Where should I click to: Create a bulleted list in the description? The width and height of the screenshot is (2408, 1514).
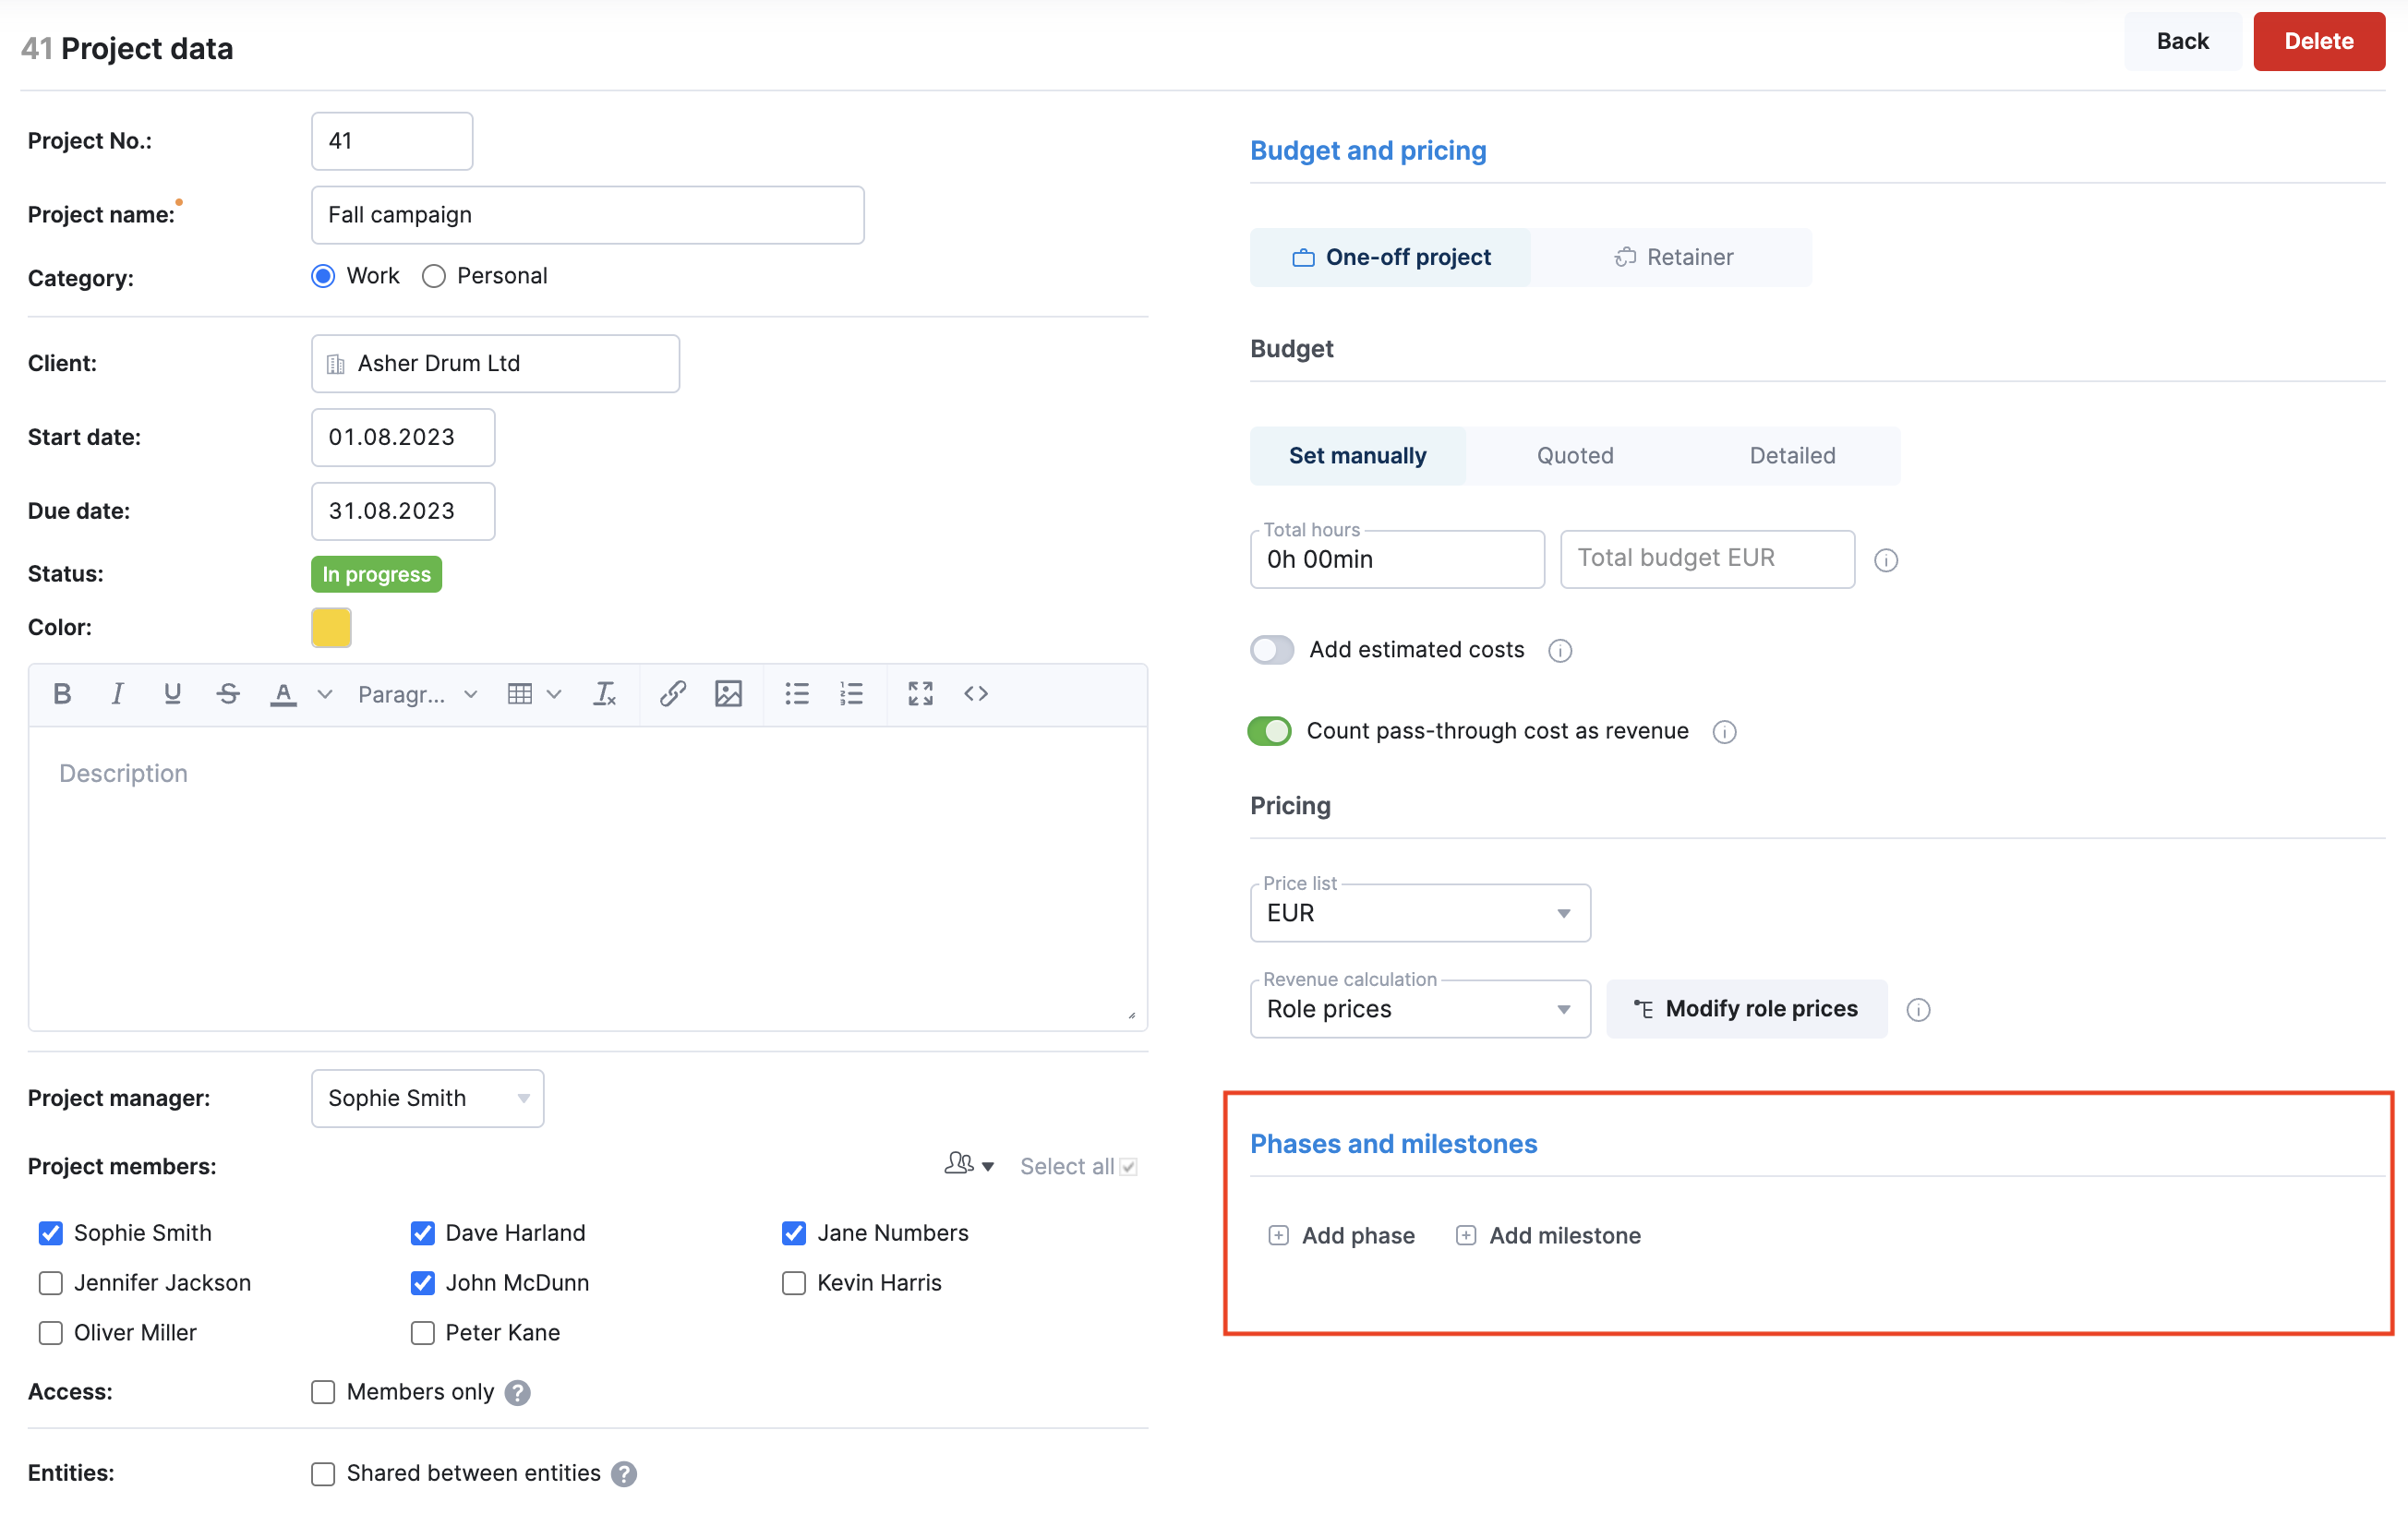797,693
